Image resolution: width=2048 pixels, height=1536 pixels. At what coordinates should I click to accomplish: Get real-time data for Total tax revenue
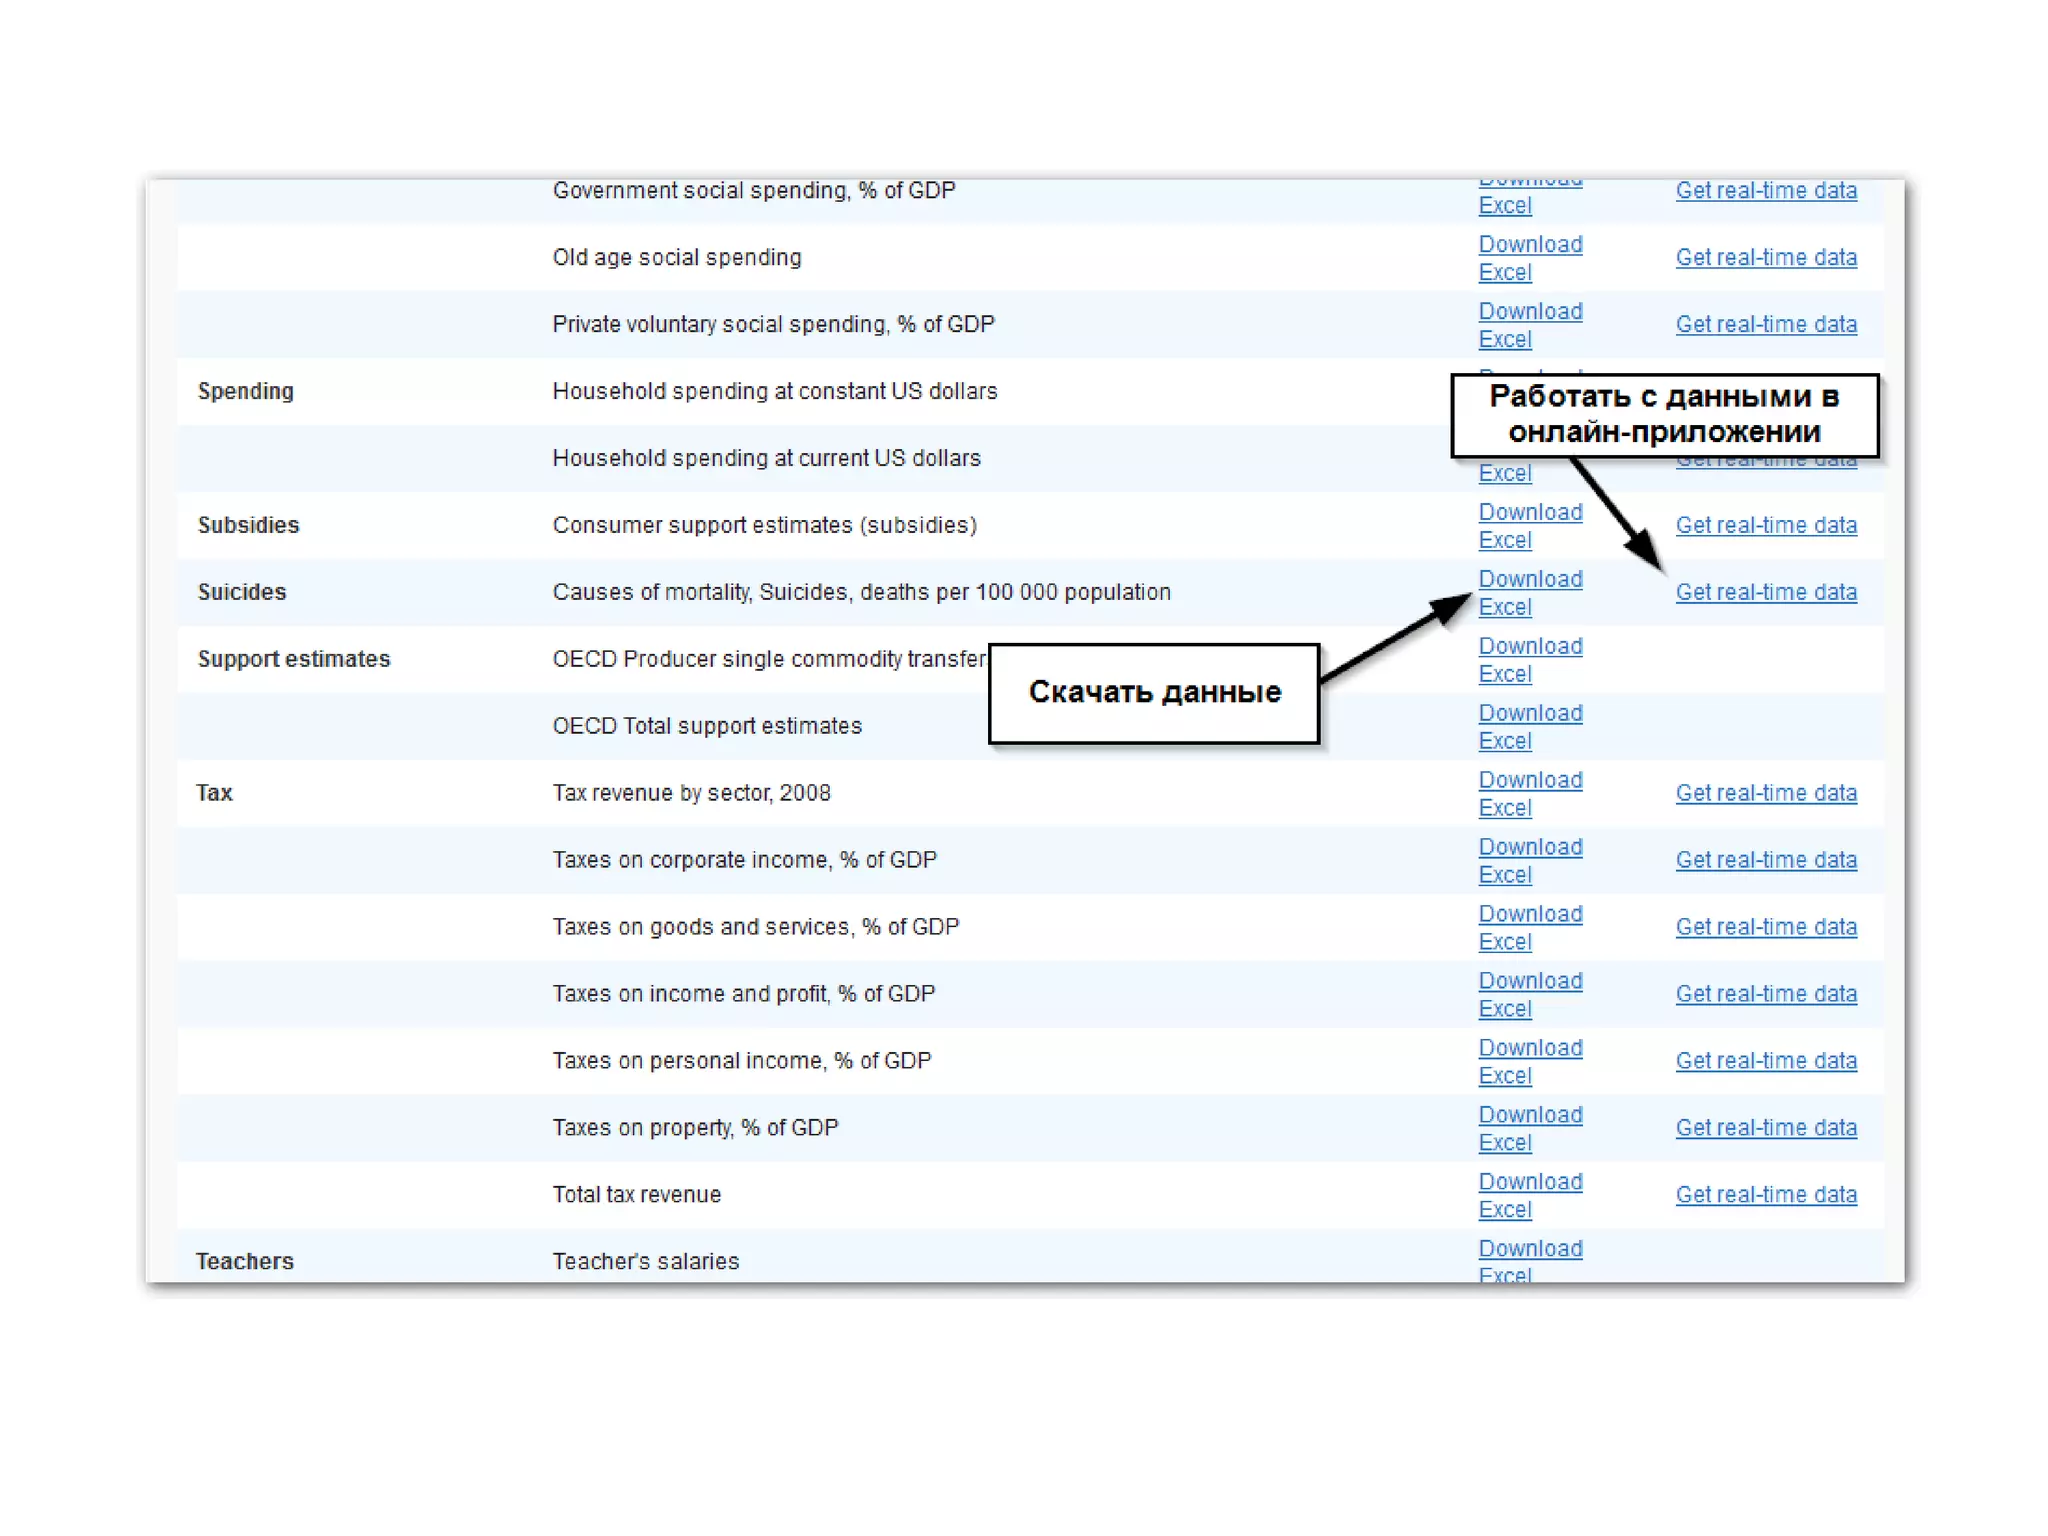1765,1196
